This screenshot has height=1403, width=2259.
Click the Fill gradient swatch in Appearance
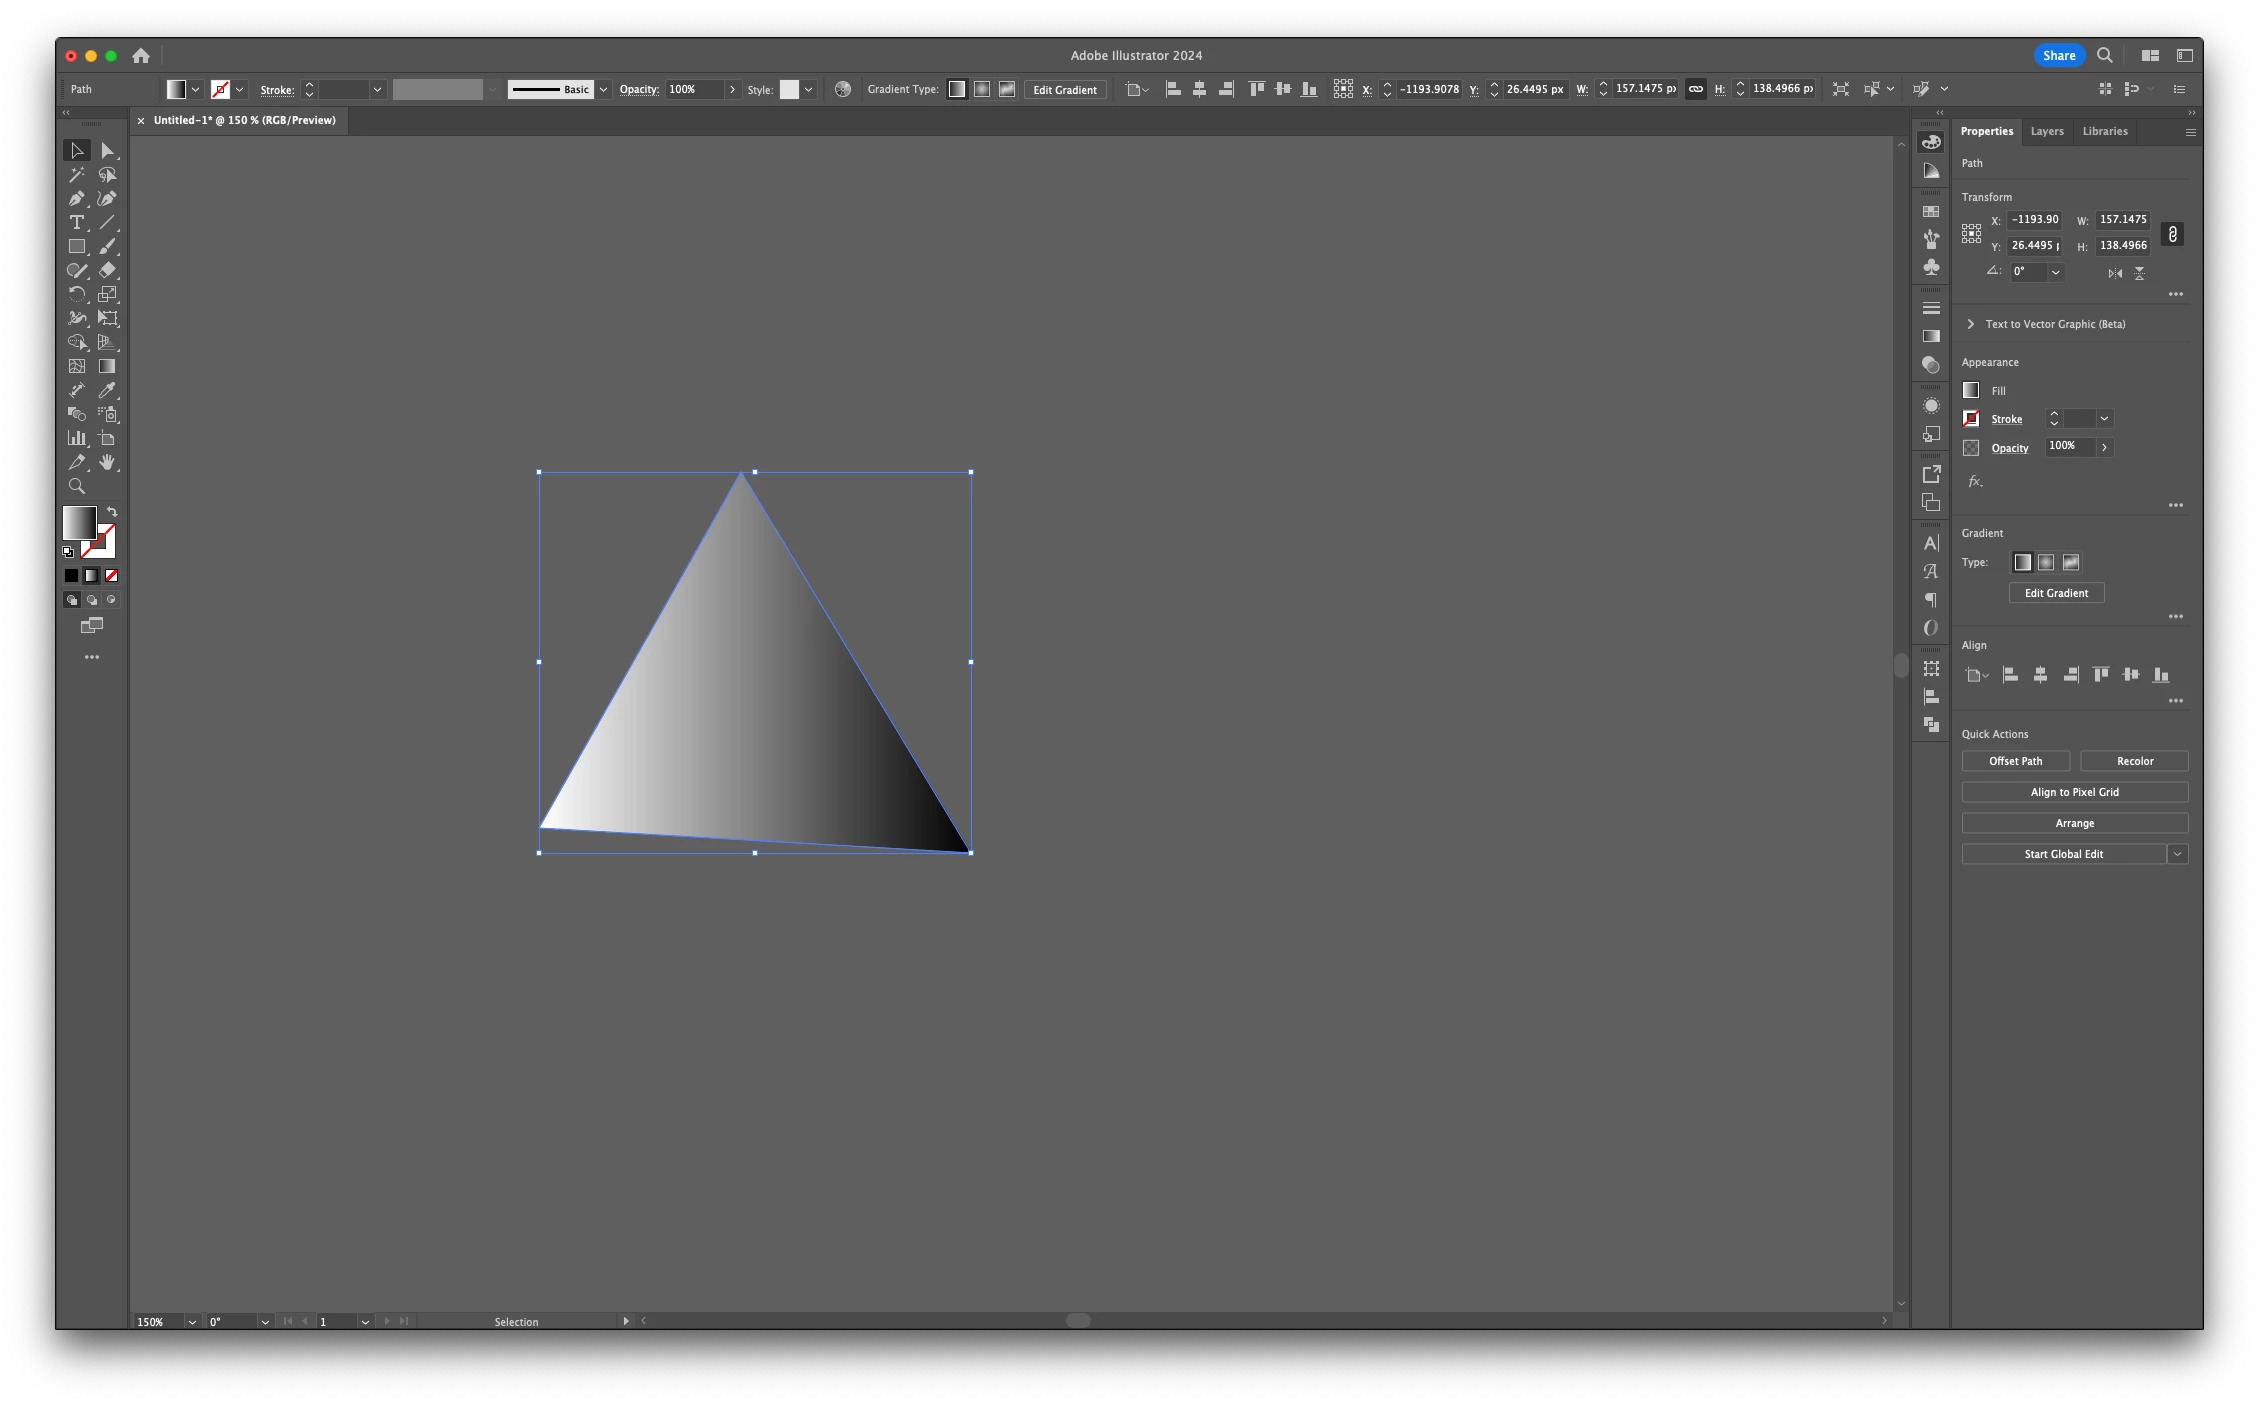[1971, 390]
